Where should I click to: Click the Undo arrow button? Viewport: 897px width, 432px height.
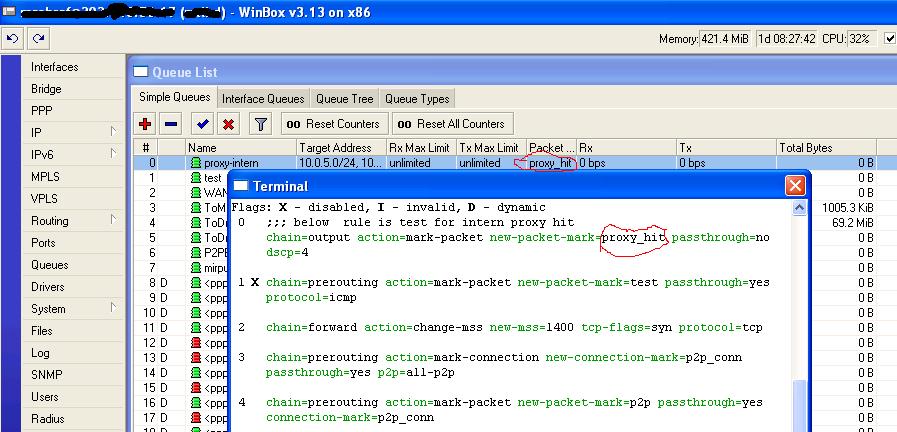click(x=12, y=39)
